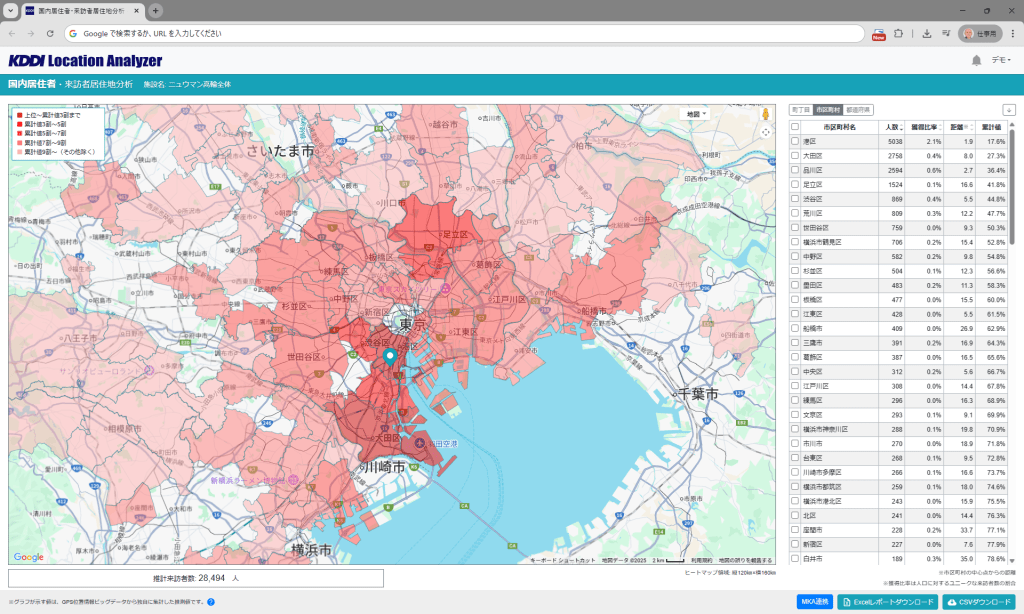
Task: Click the 中野区 row name cell
Action: click(x=840, y=256)
